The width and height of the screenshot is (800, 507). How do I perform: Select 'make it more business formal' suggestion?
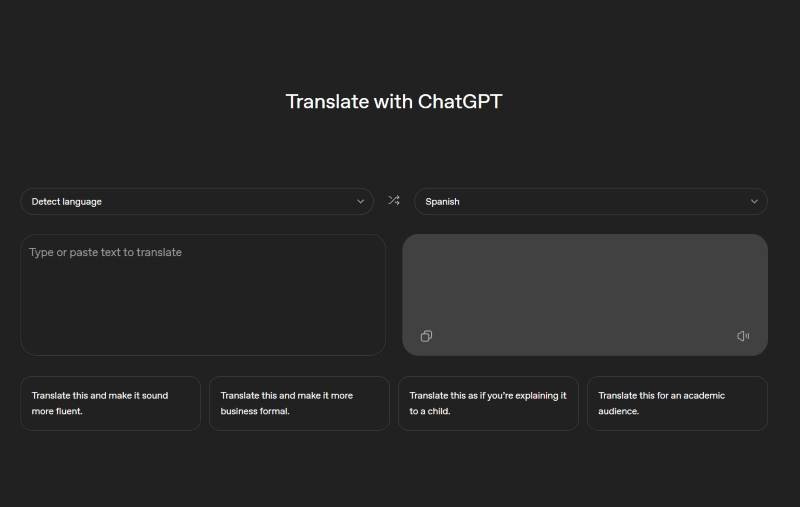[x=299, y=403]
